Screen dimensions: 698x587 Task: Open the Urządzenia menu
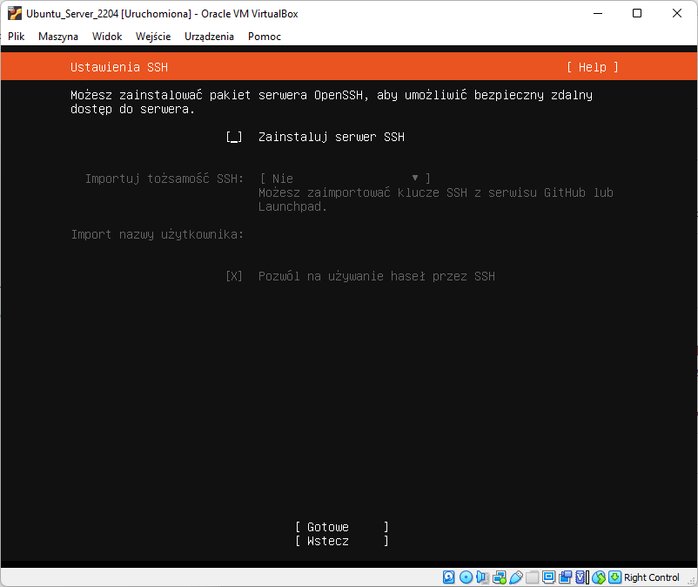pos(209,36)
